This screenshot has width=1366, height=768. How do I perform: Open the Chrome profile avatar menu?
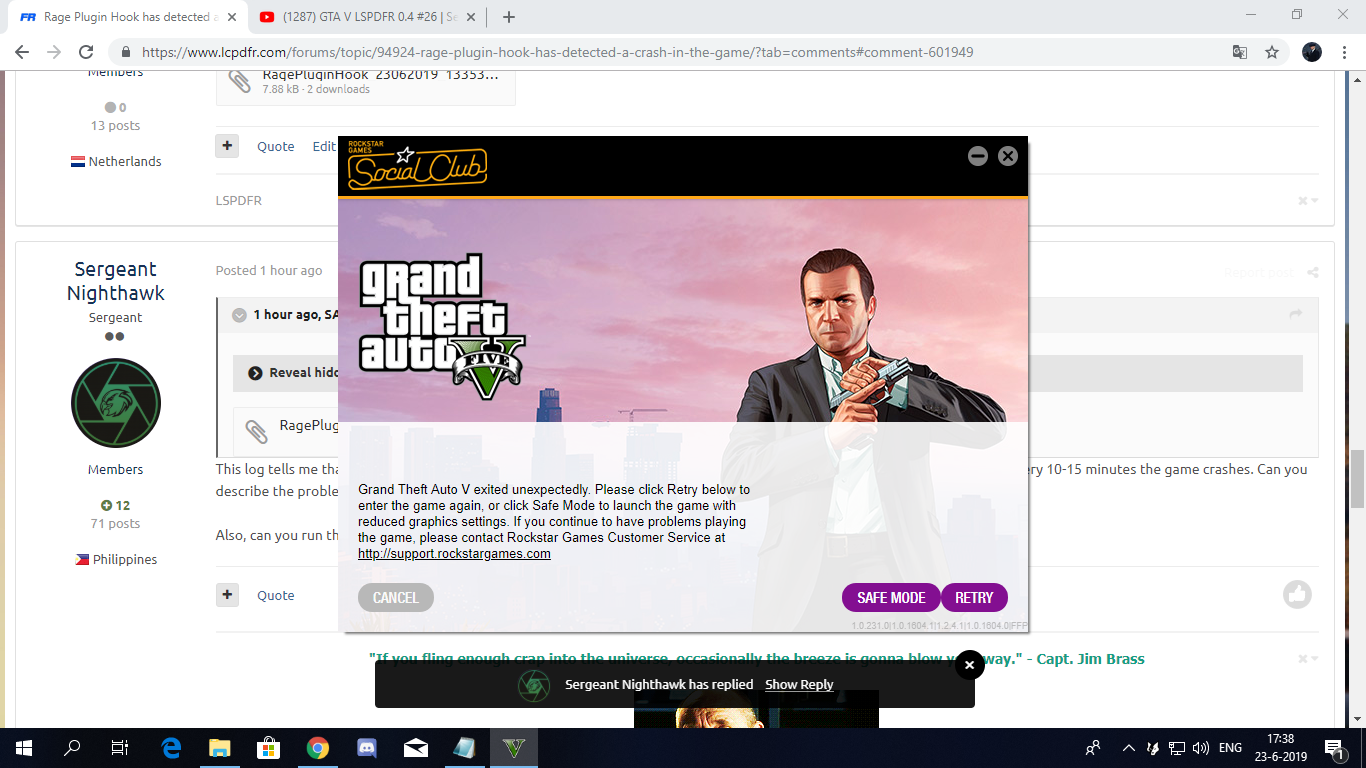(x=1312, y=52)
